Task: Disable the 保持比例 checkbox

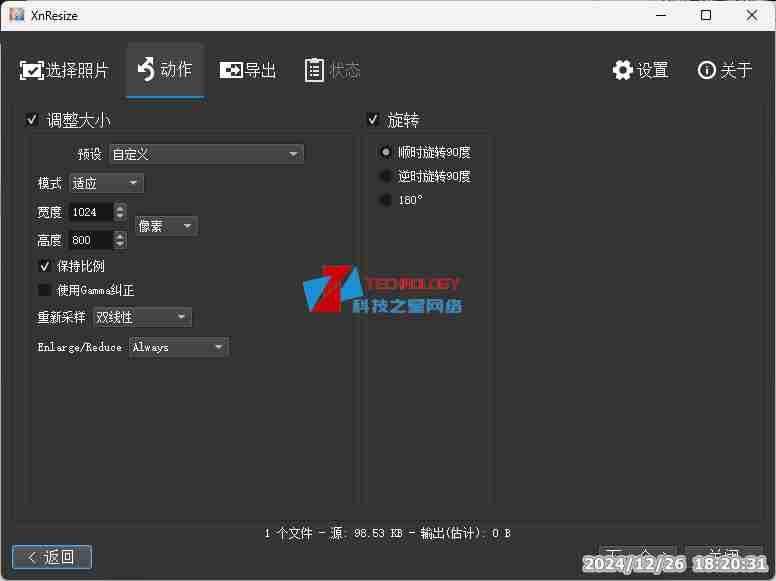Action: [45, 266]
